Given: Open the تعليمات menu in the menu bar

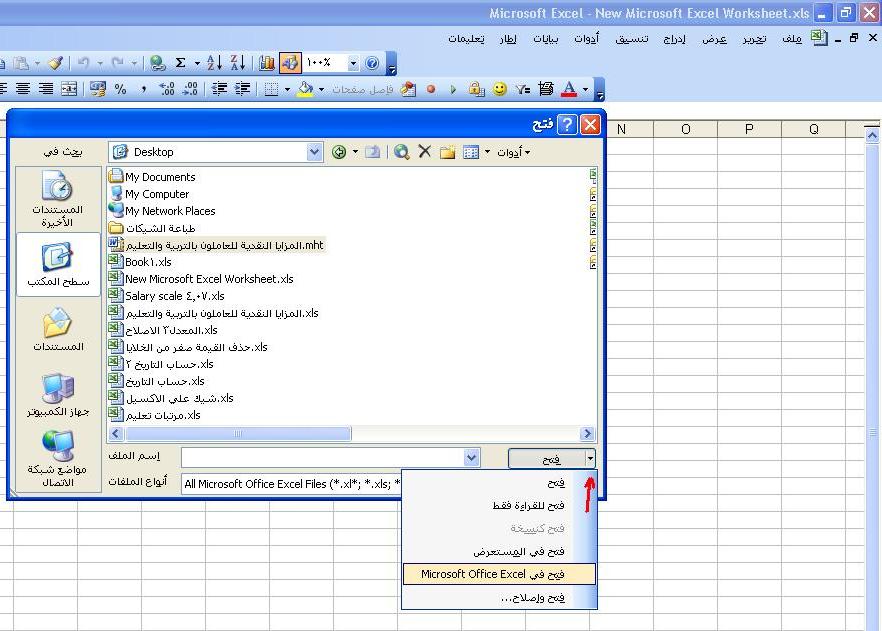Looking at the screenshot, I should [466, 38].
